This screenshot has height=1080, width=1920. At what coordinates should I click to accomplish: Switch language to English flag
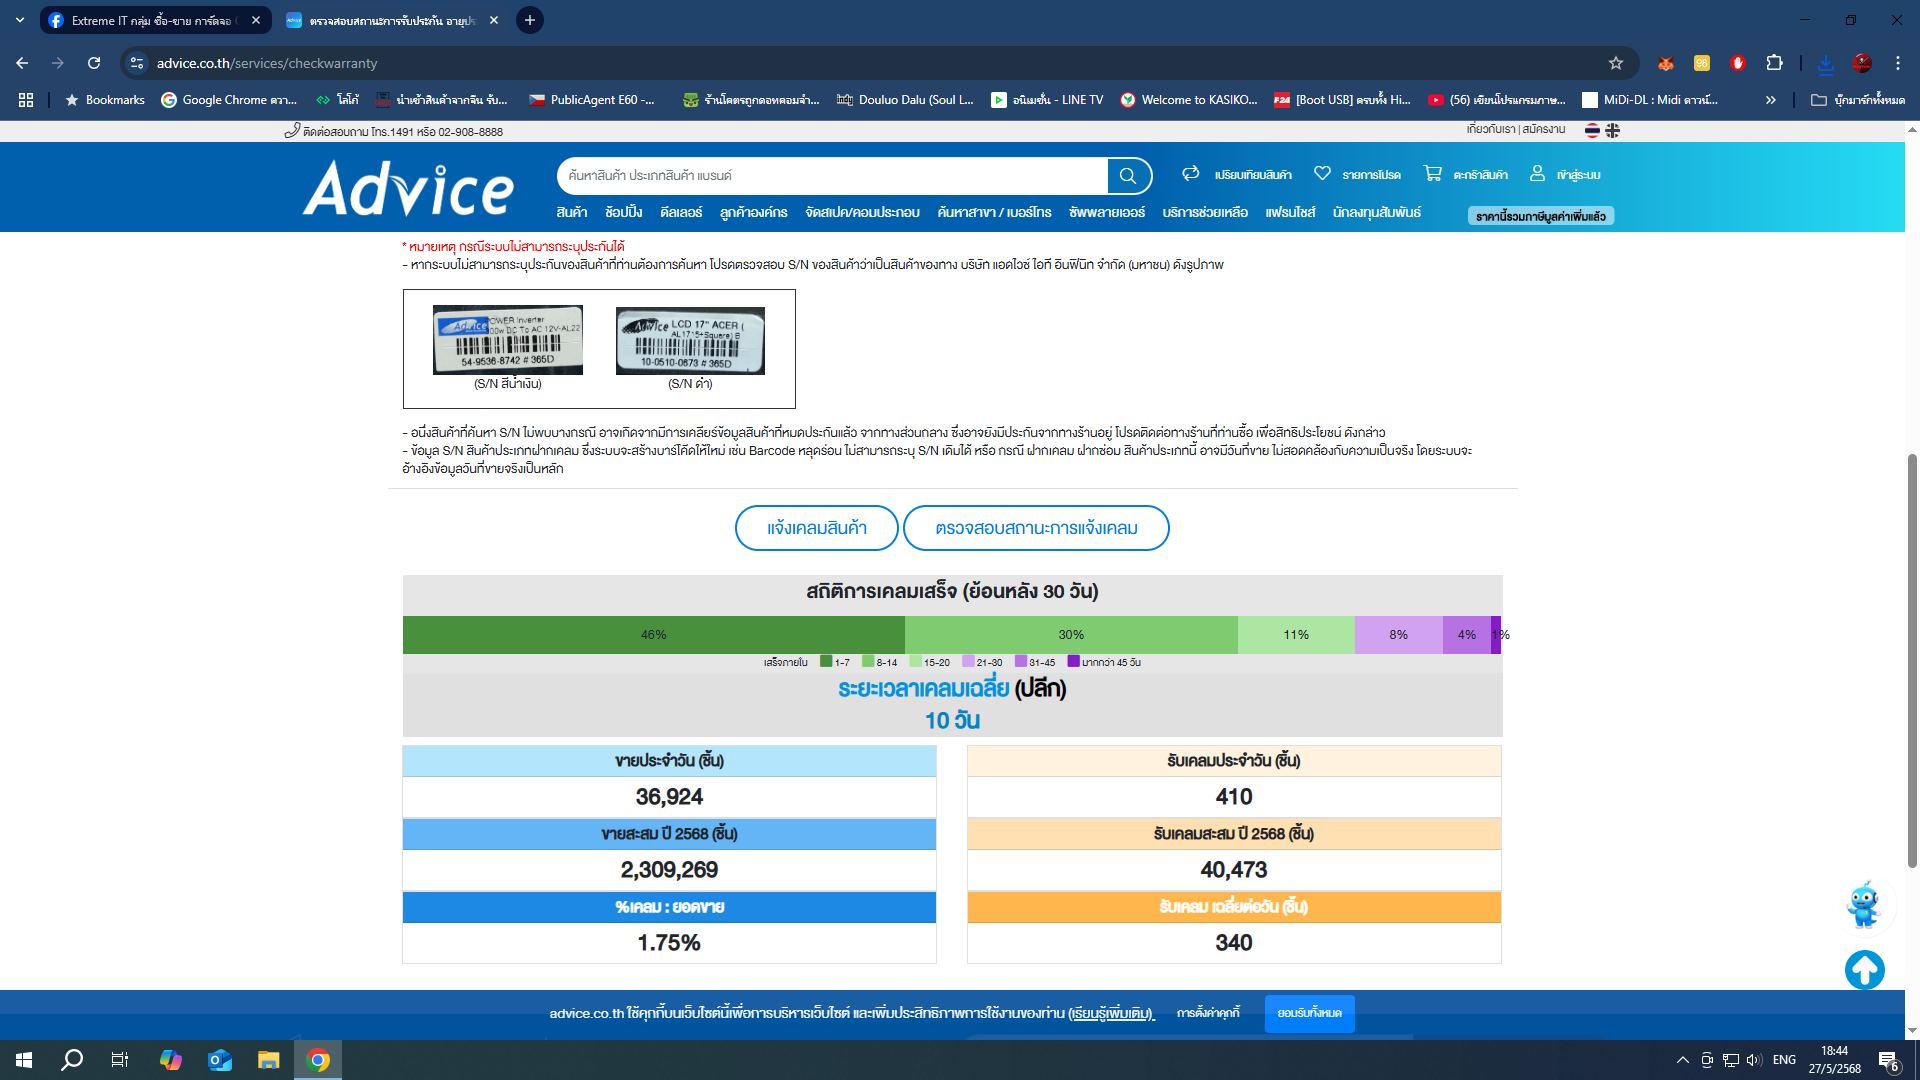click(x=1612, y=130)
